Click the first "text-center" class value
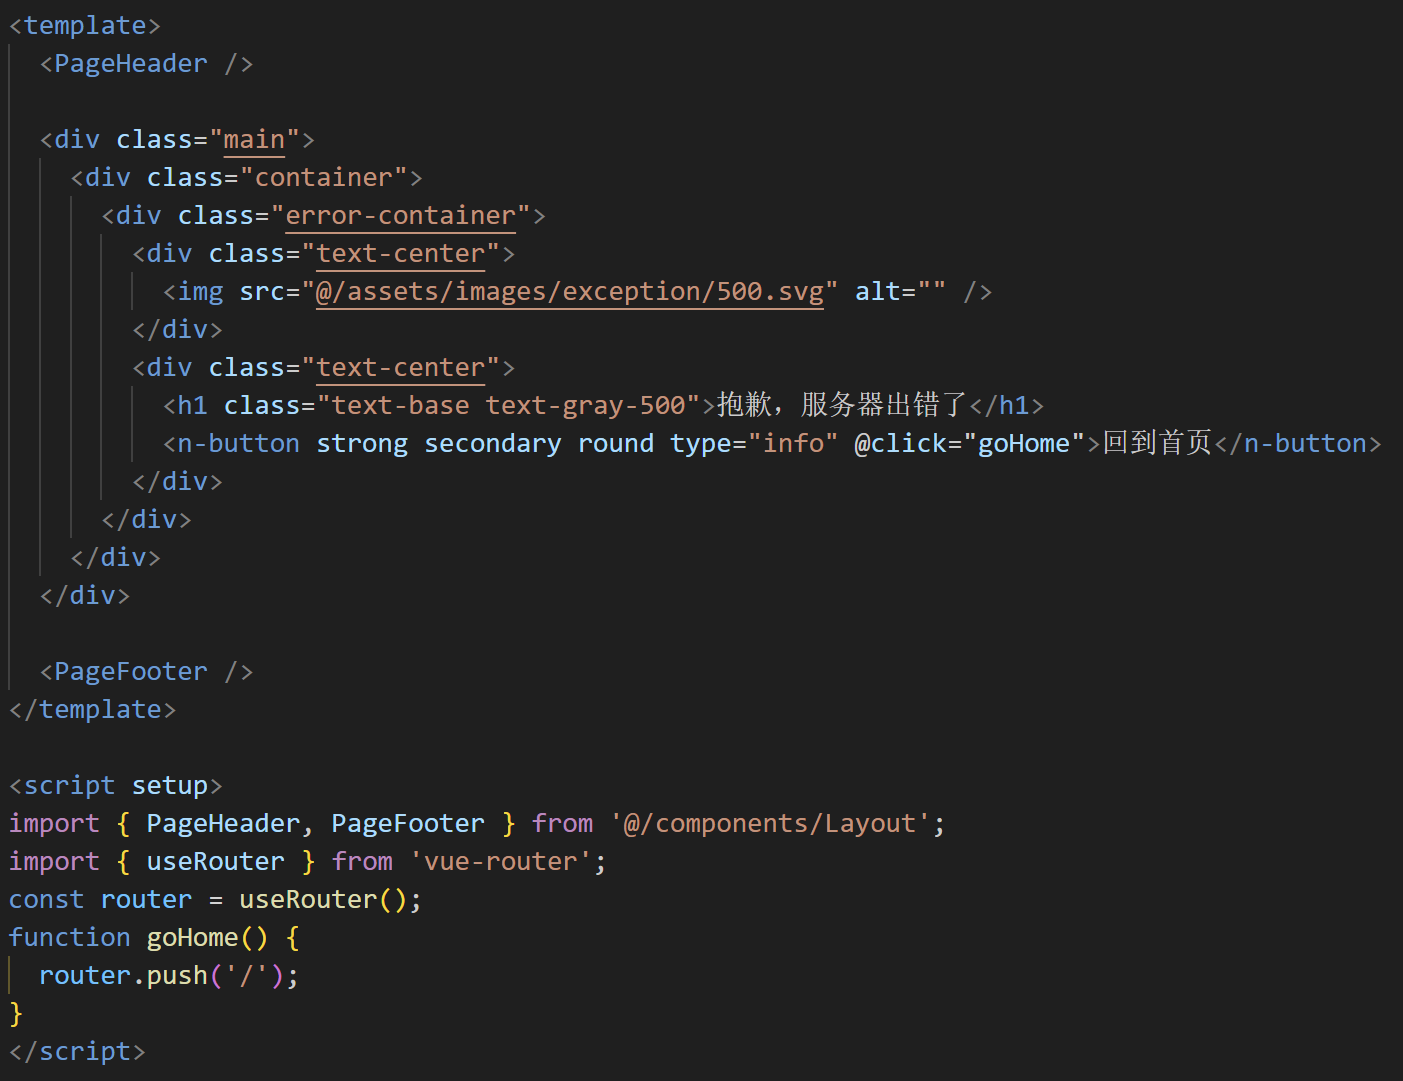Viewport: 1403px width, 1081px height. coord(400,254)
